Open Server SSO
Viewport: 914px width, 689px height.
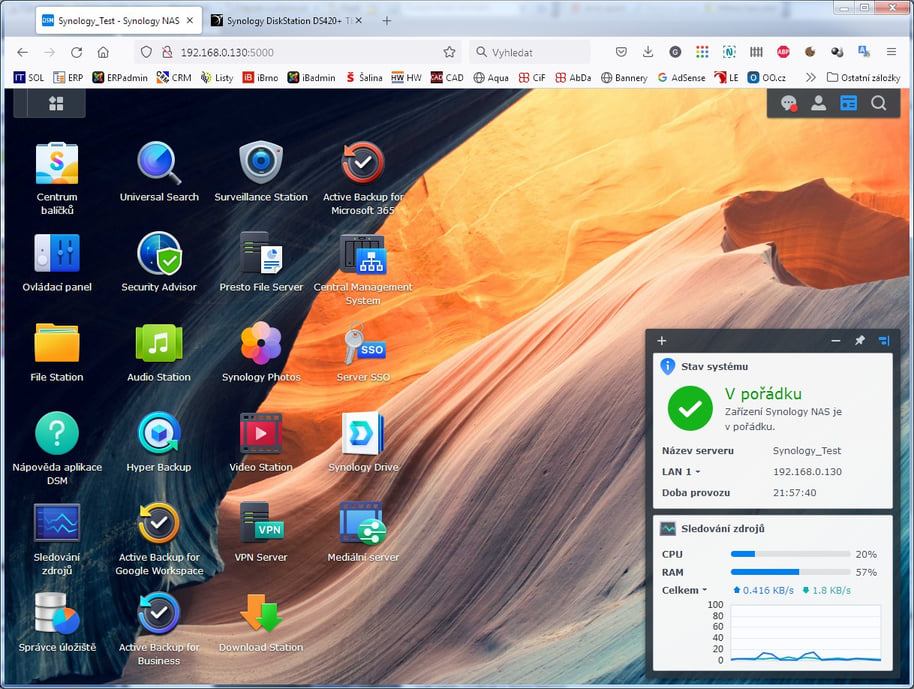(x=363, y=343)
